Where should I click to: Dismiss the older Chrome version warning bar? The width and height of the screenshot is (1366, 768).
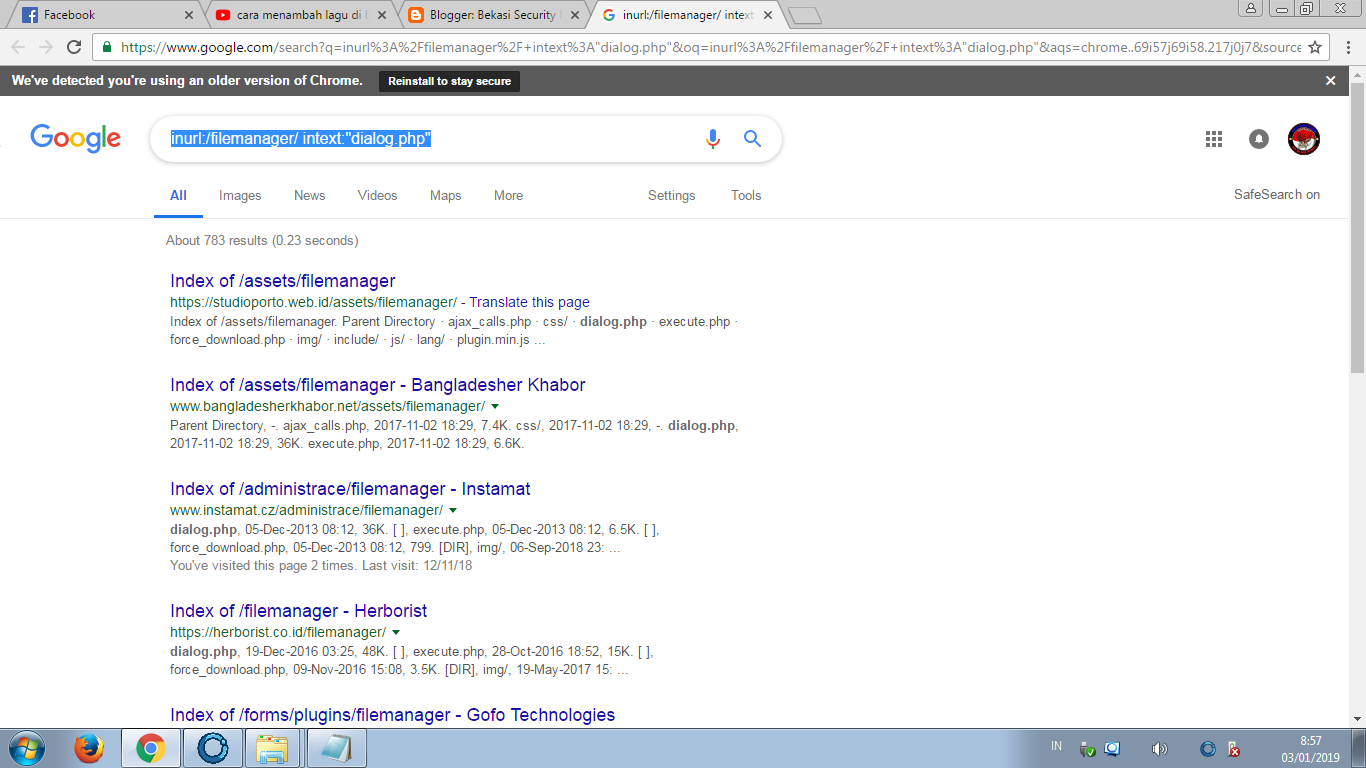[x=1331, y=81]
